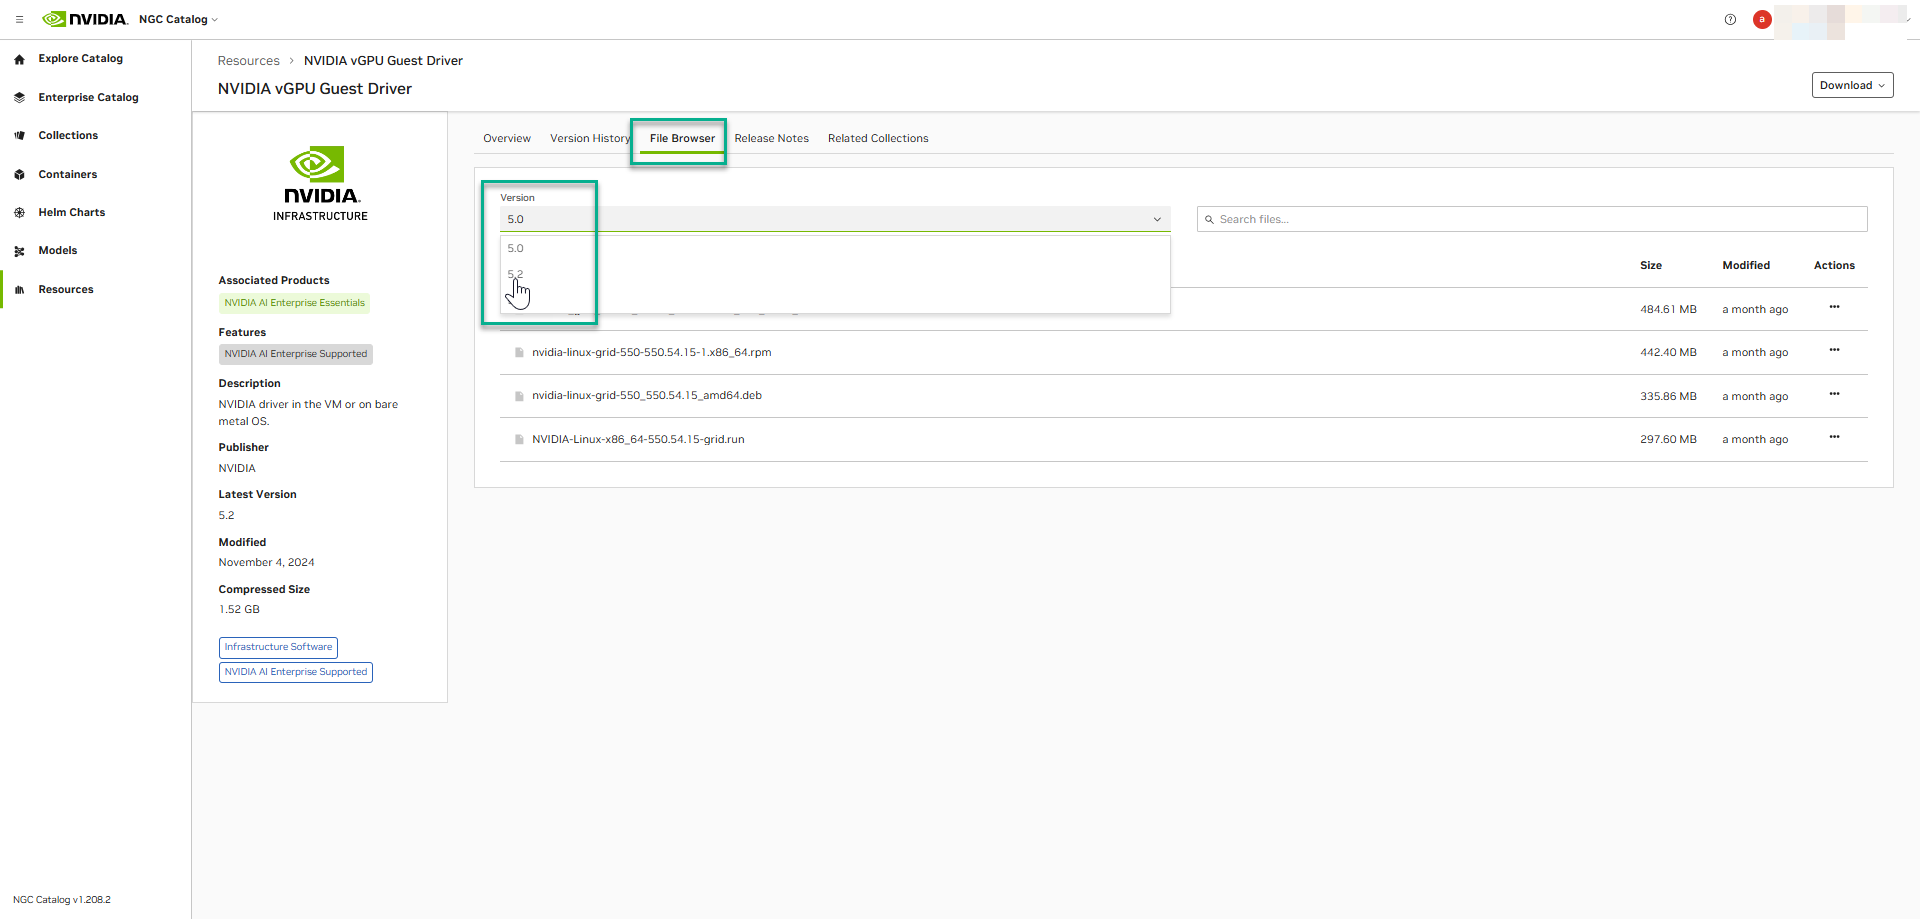The width and height of the screenshot is (1920, 919).
Task: Click the 335.86 MB size value
Action: click(x=1668, y=397)
